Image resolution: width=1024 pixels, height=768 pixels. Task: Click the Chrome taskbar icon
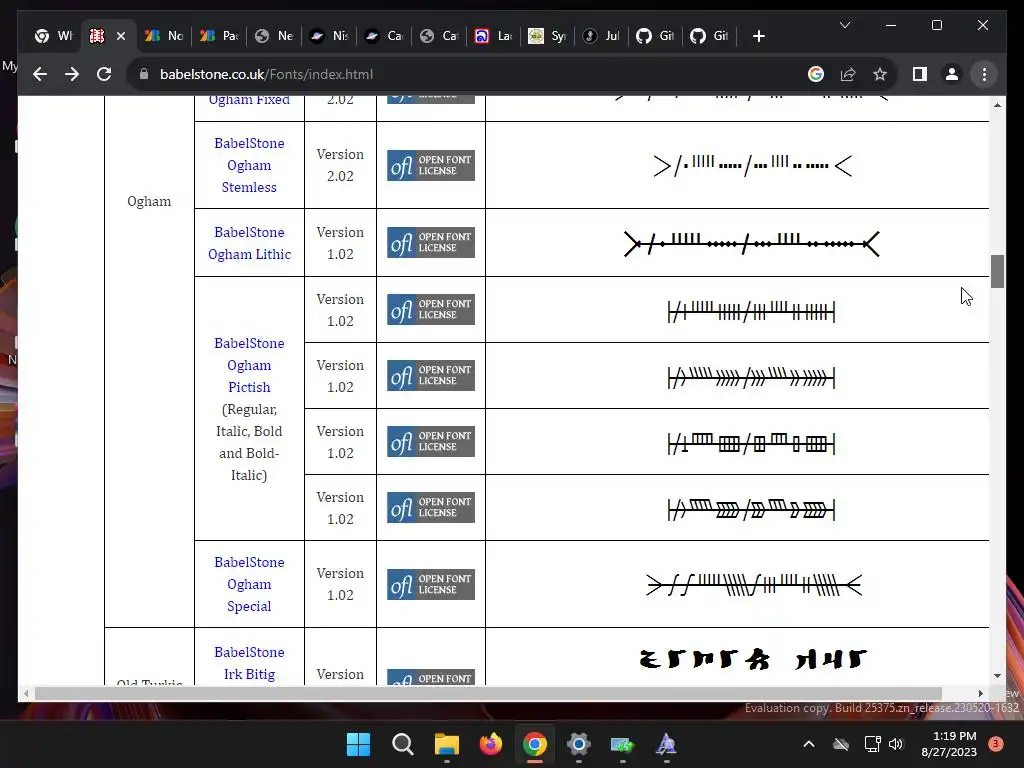(x=535, y=744)
